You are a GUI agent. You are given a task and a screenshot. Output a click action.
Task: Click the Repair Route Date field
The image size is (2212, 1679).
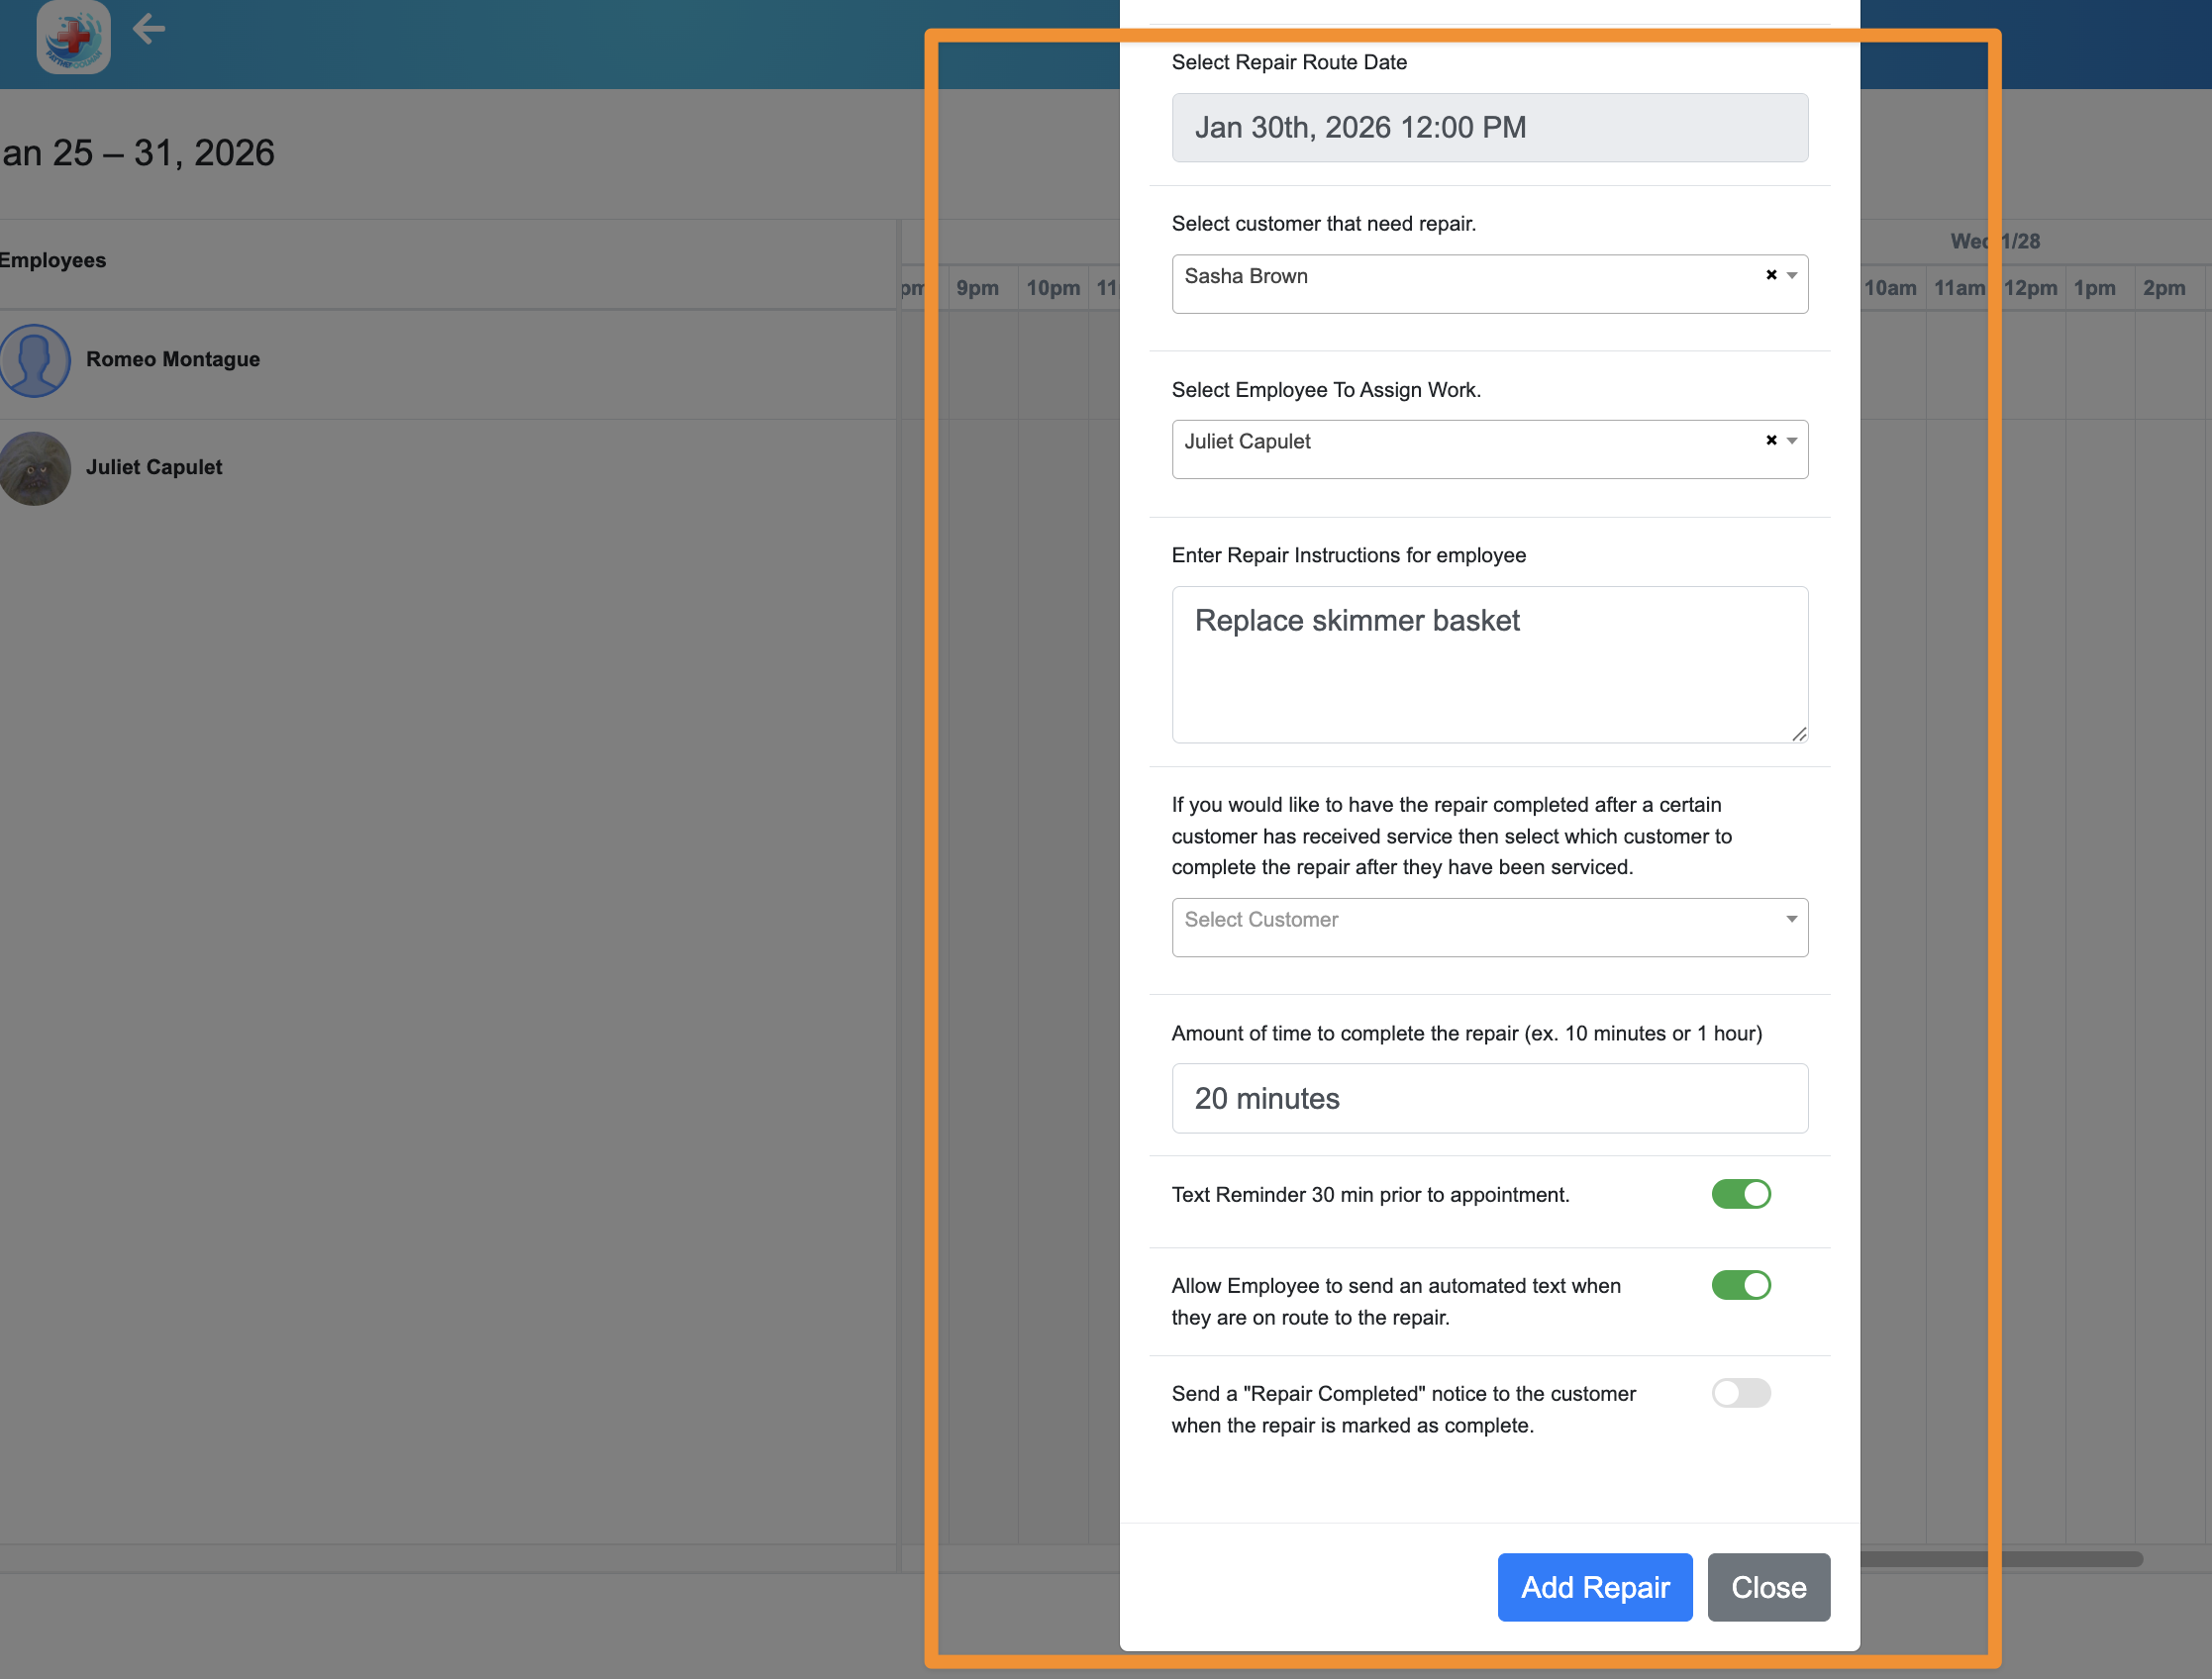[1489, 128]
